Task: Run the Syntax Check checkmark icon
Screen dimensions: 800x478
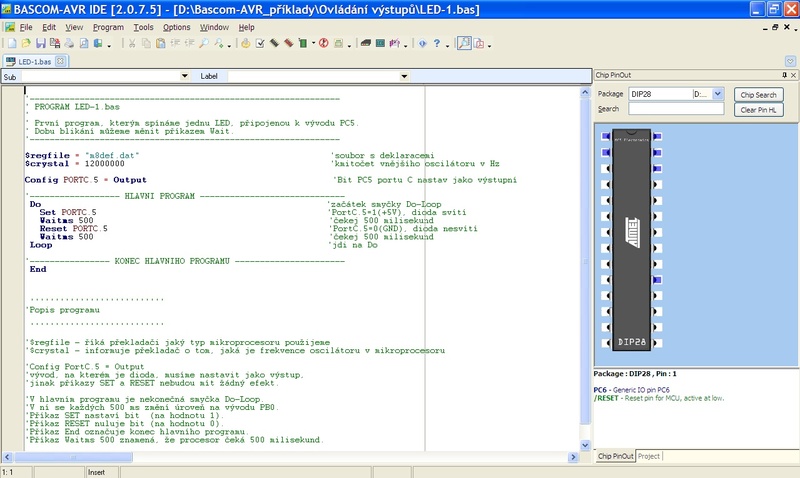Action: 260,43
